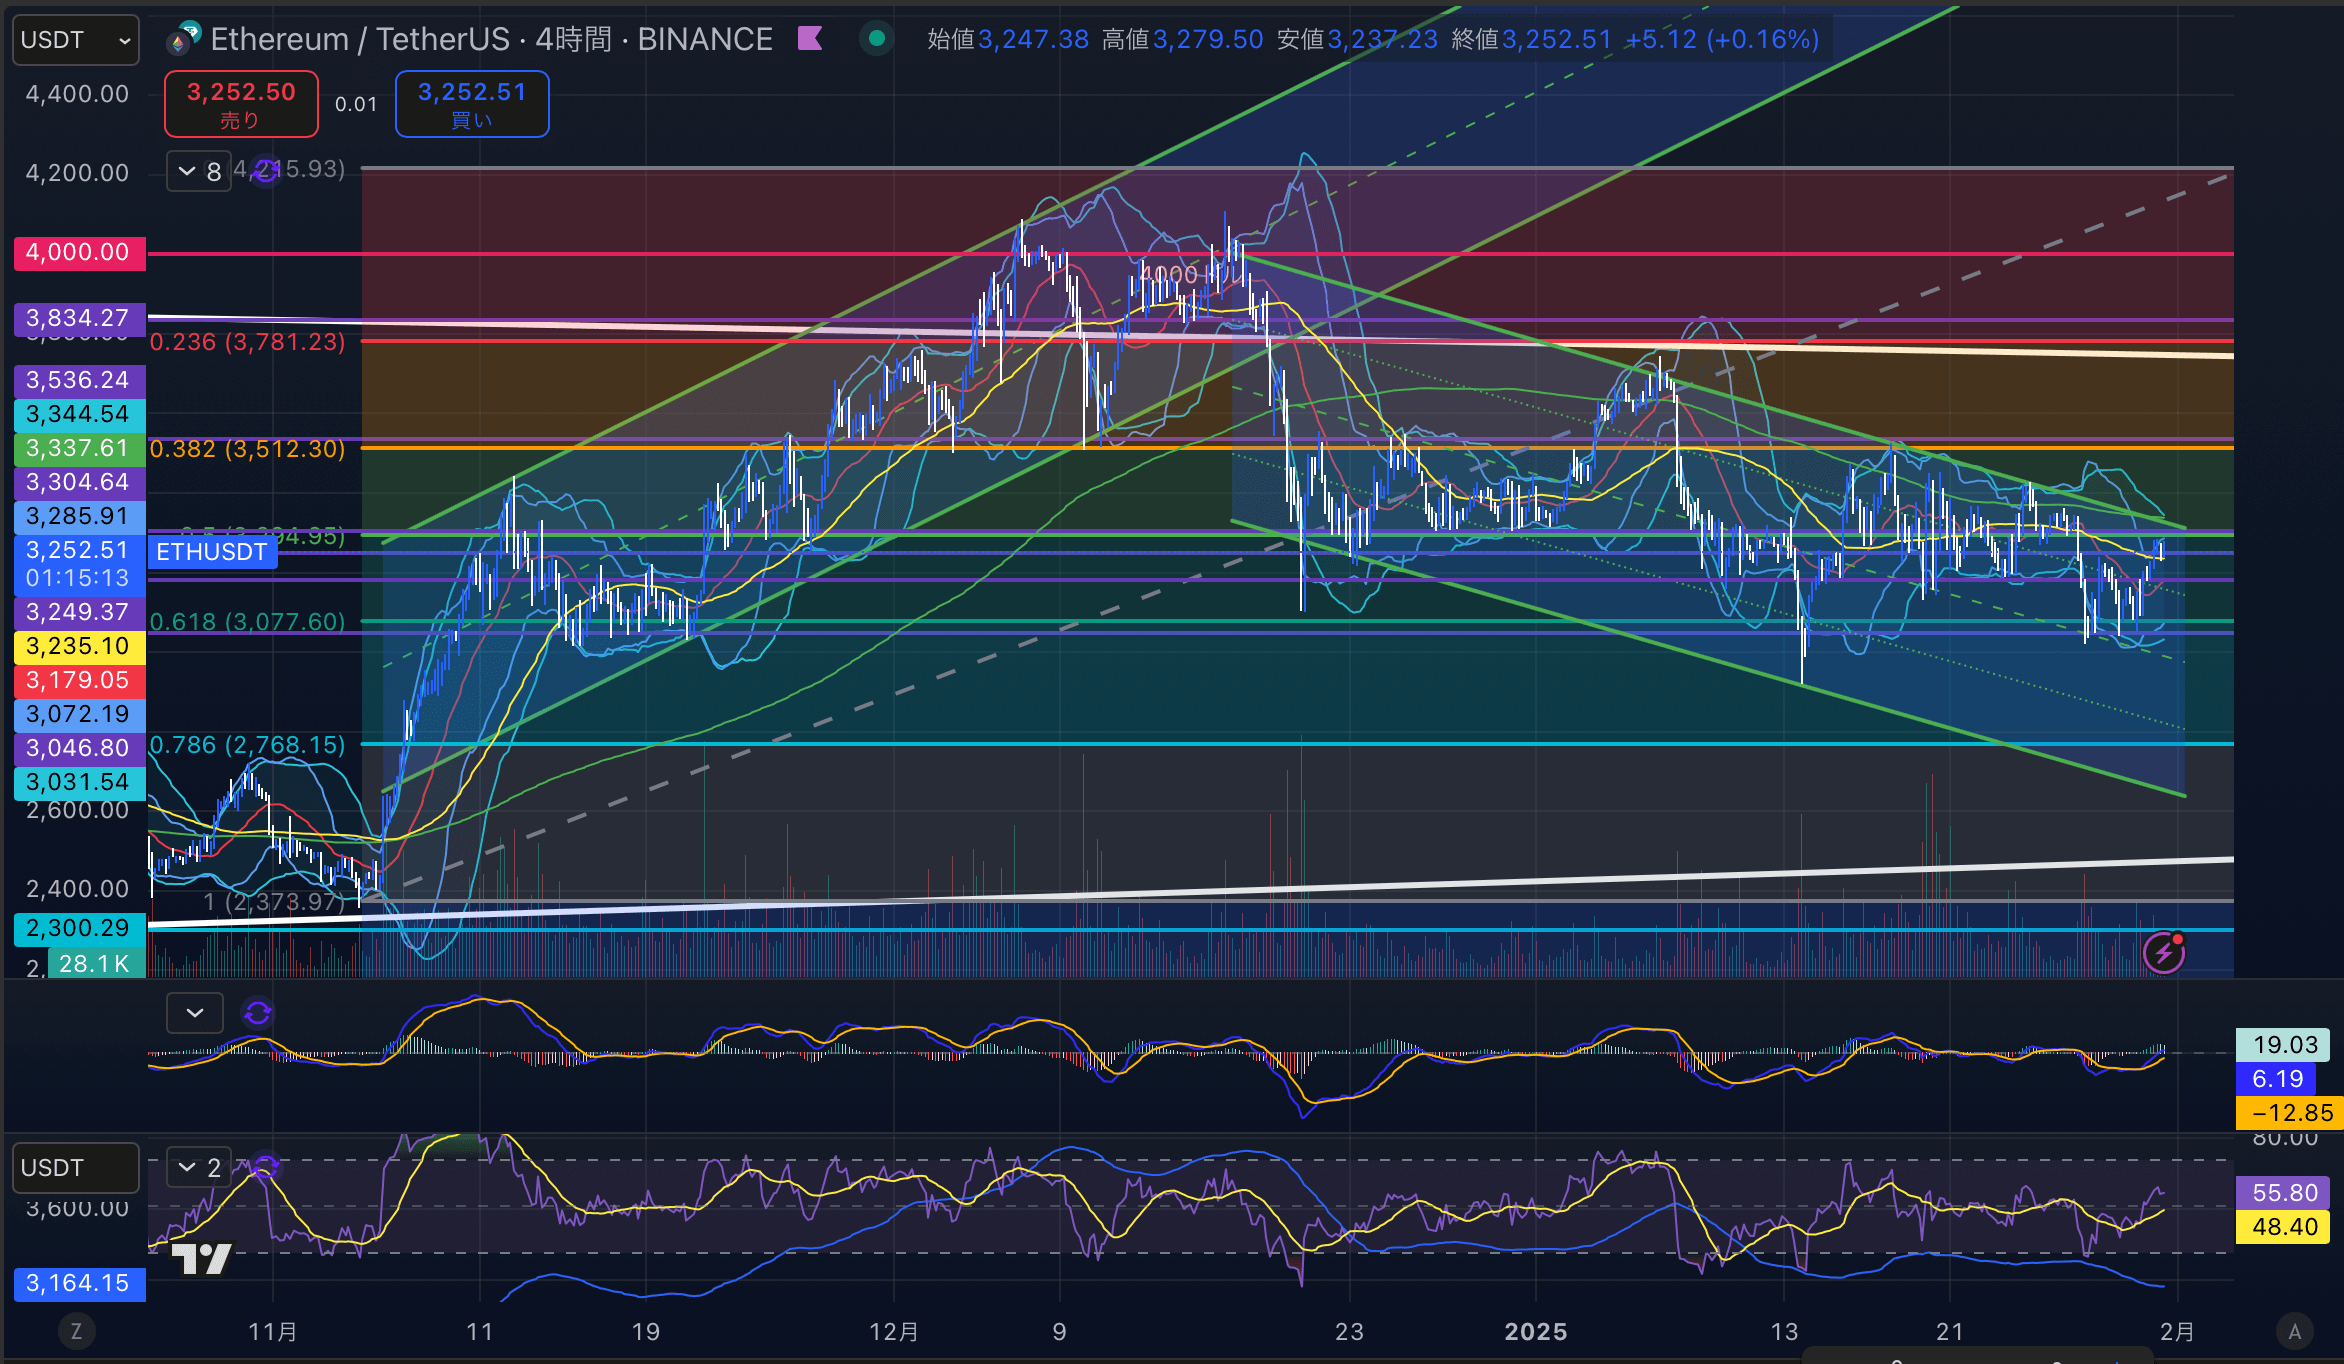The image size is (2344, 1364).
Task: Click the 23 date on time axis
Action: pos(1349,1332)
